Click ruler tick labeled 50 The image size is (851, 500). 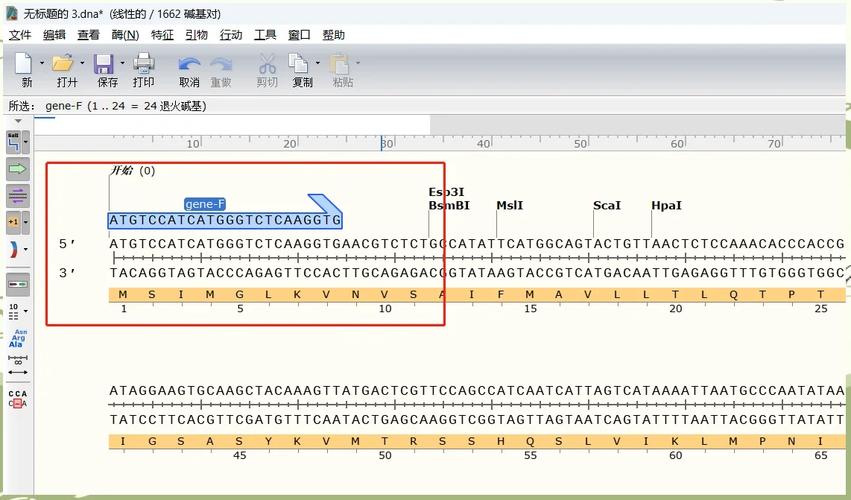pos(581,144)
